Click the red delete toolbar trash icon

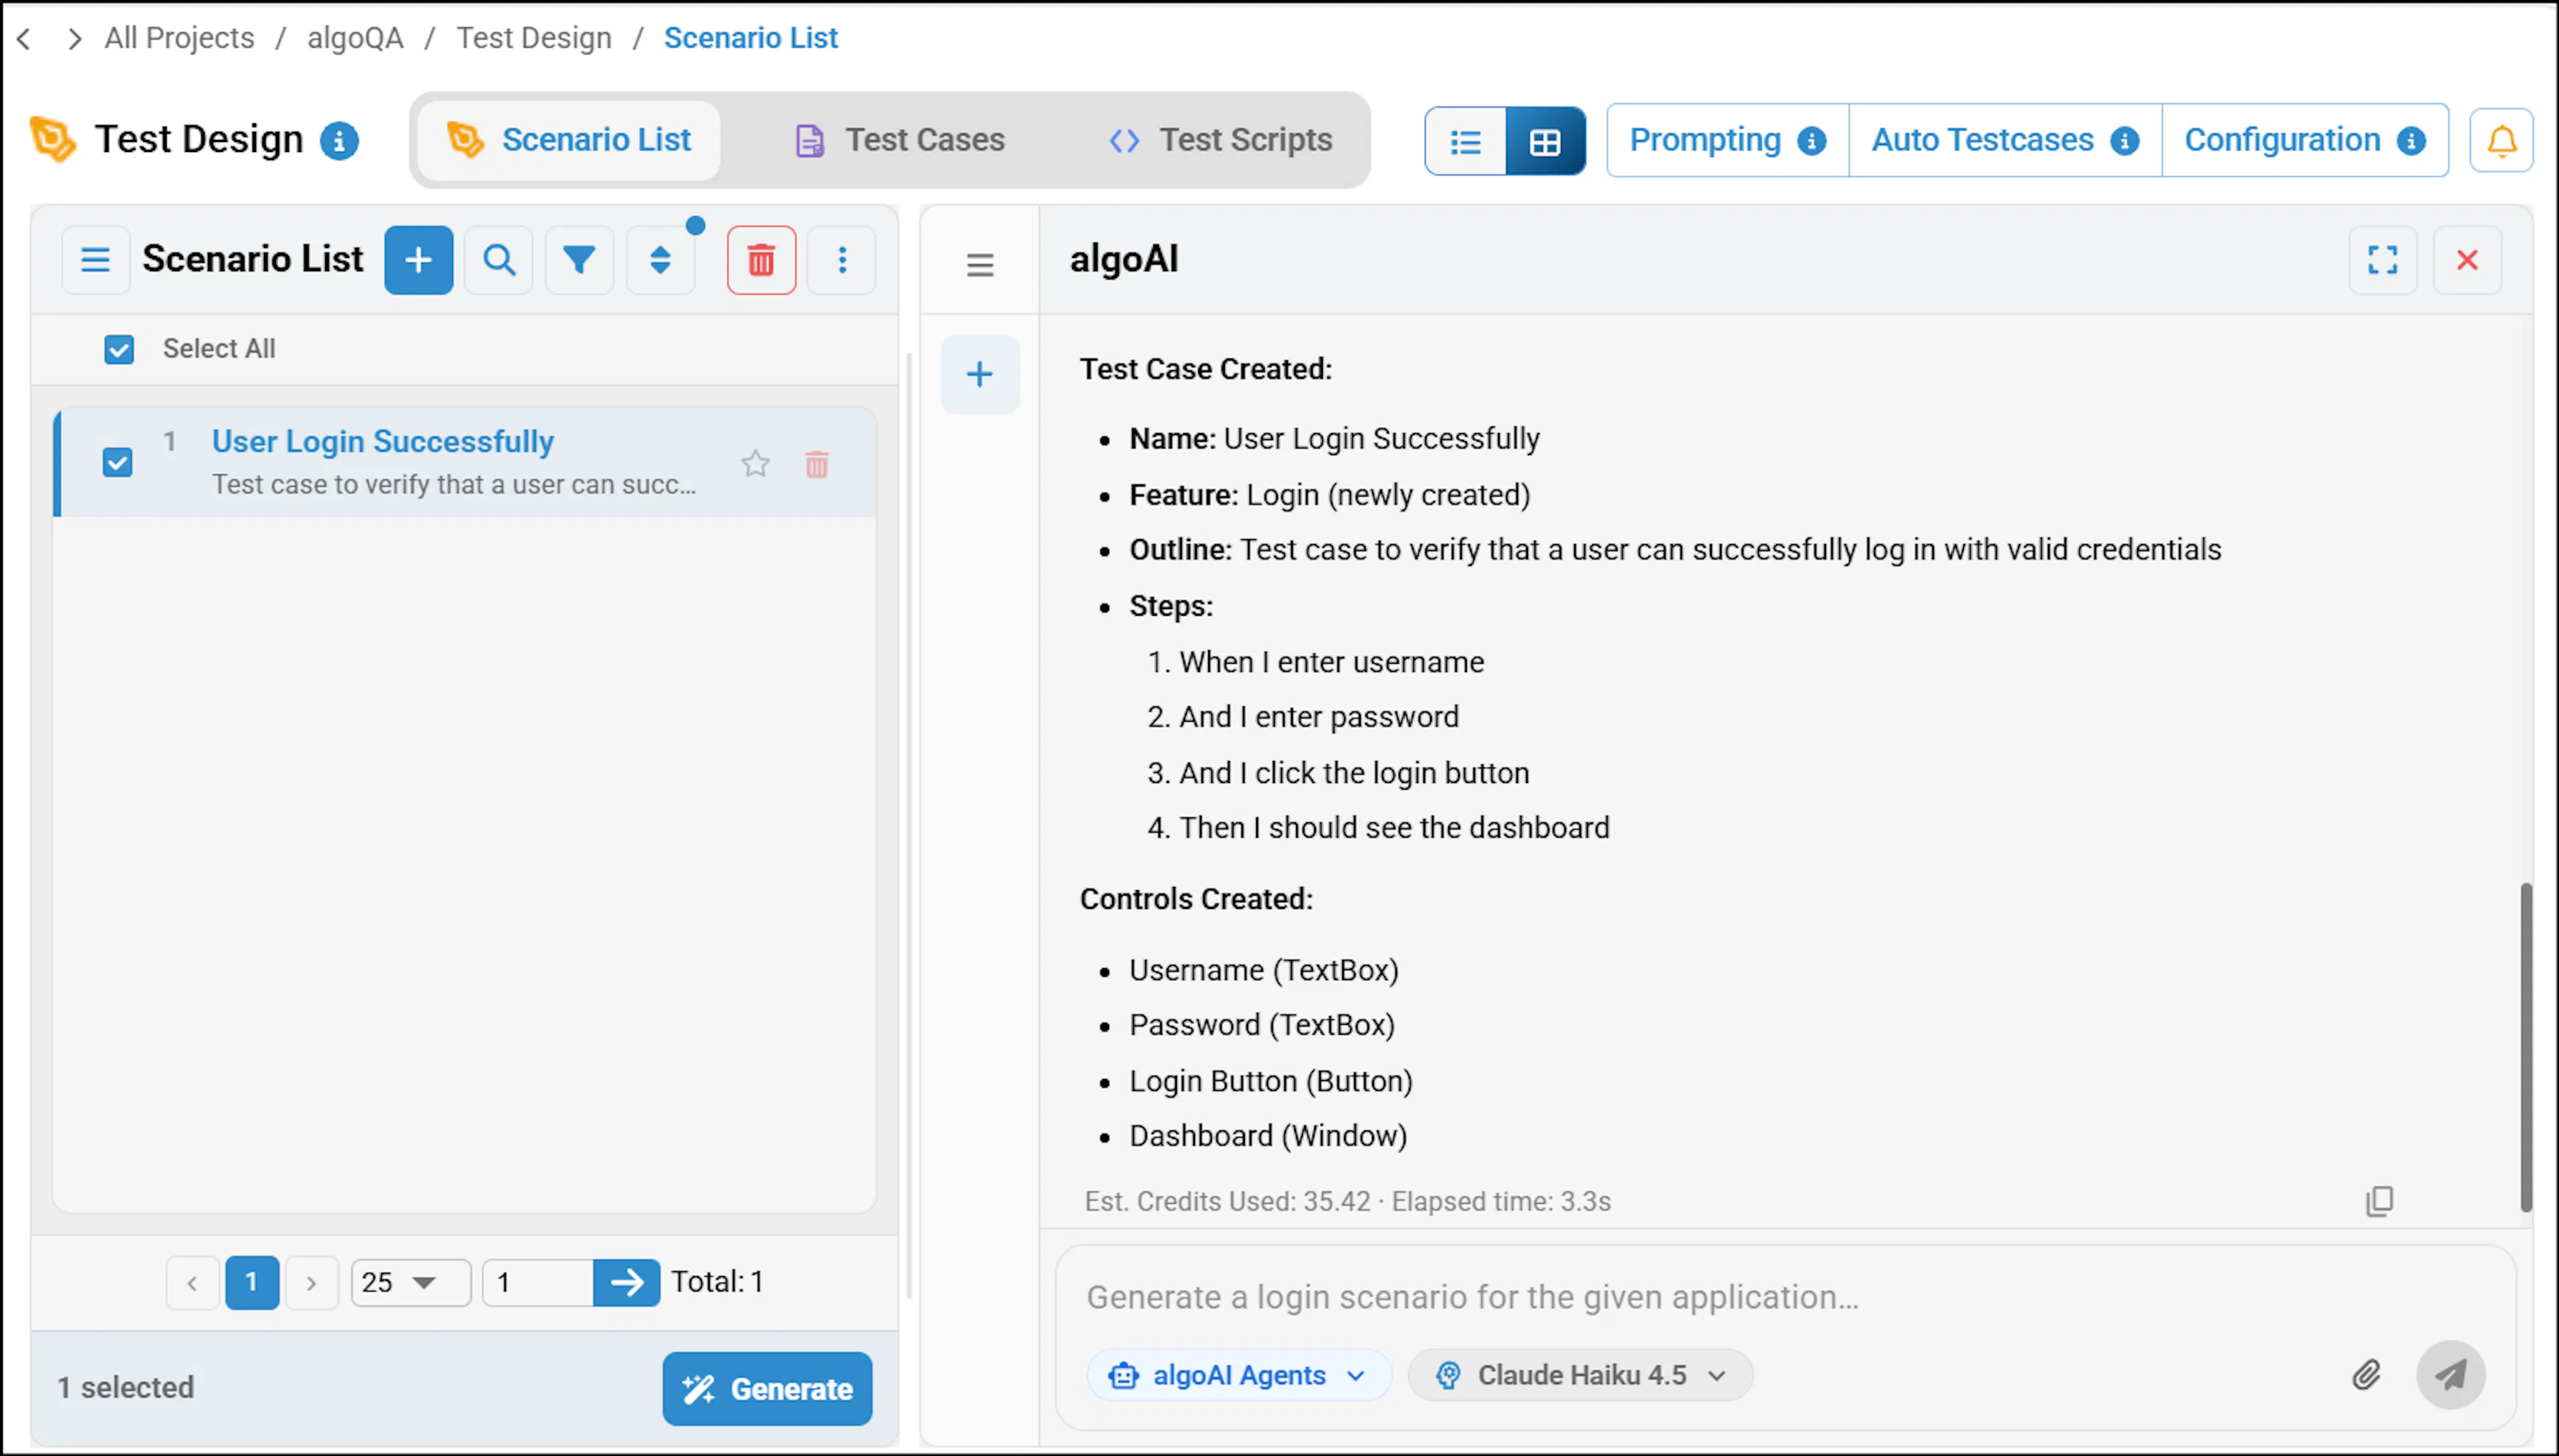(x=761, y=260)
